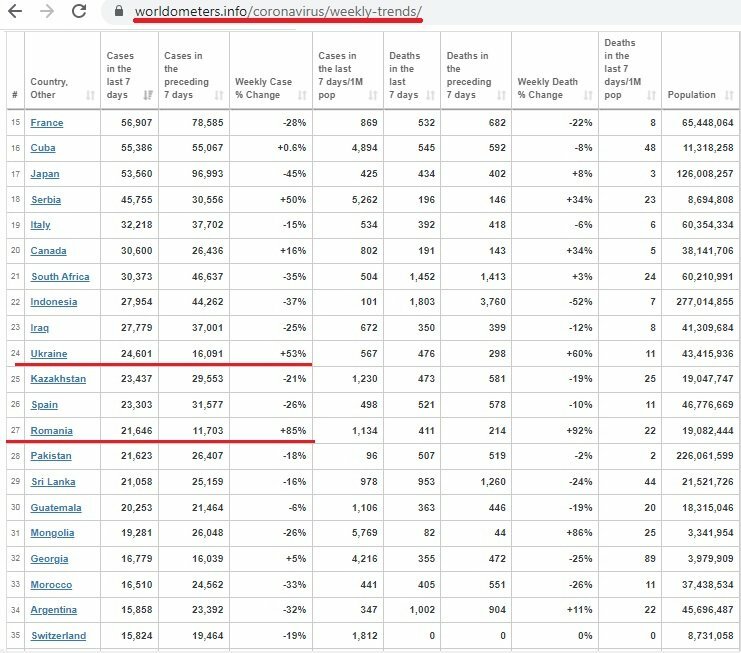This screenshot has width=741, height=653.
Task: Select Serbia's weekly death change +34%
Action: (x=579, y=200)
